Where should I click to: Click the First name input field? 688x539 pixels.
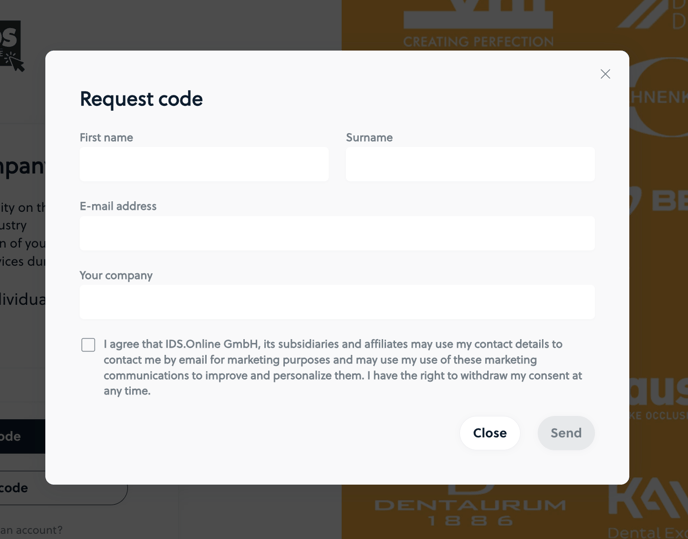(204, 164)
